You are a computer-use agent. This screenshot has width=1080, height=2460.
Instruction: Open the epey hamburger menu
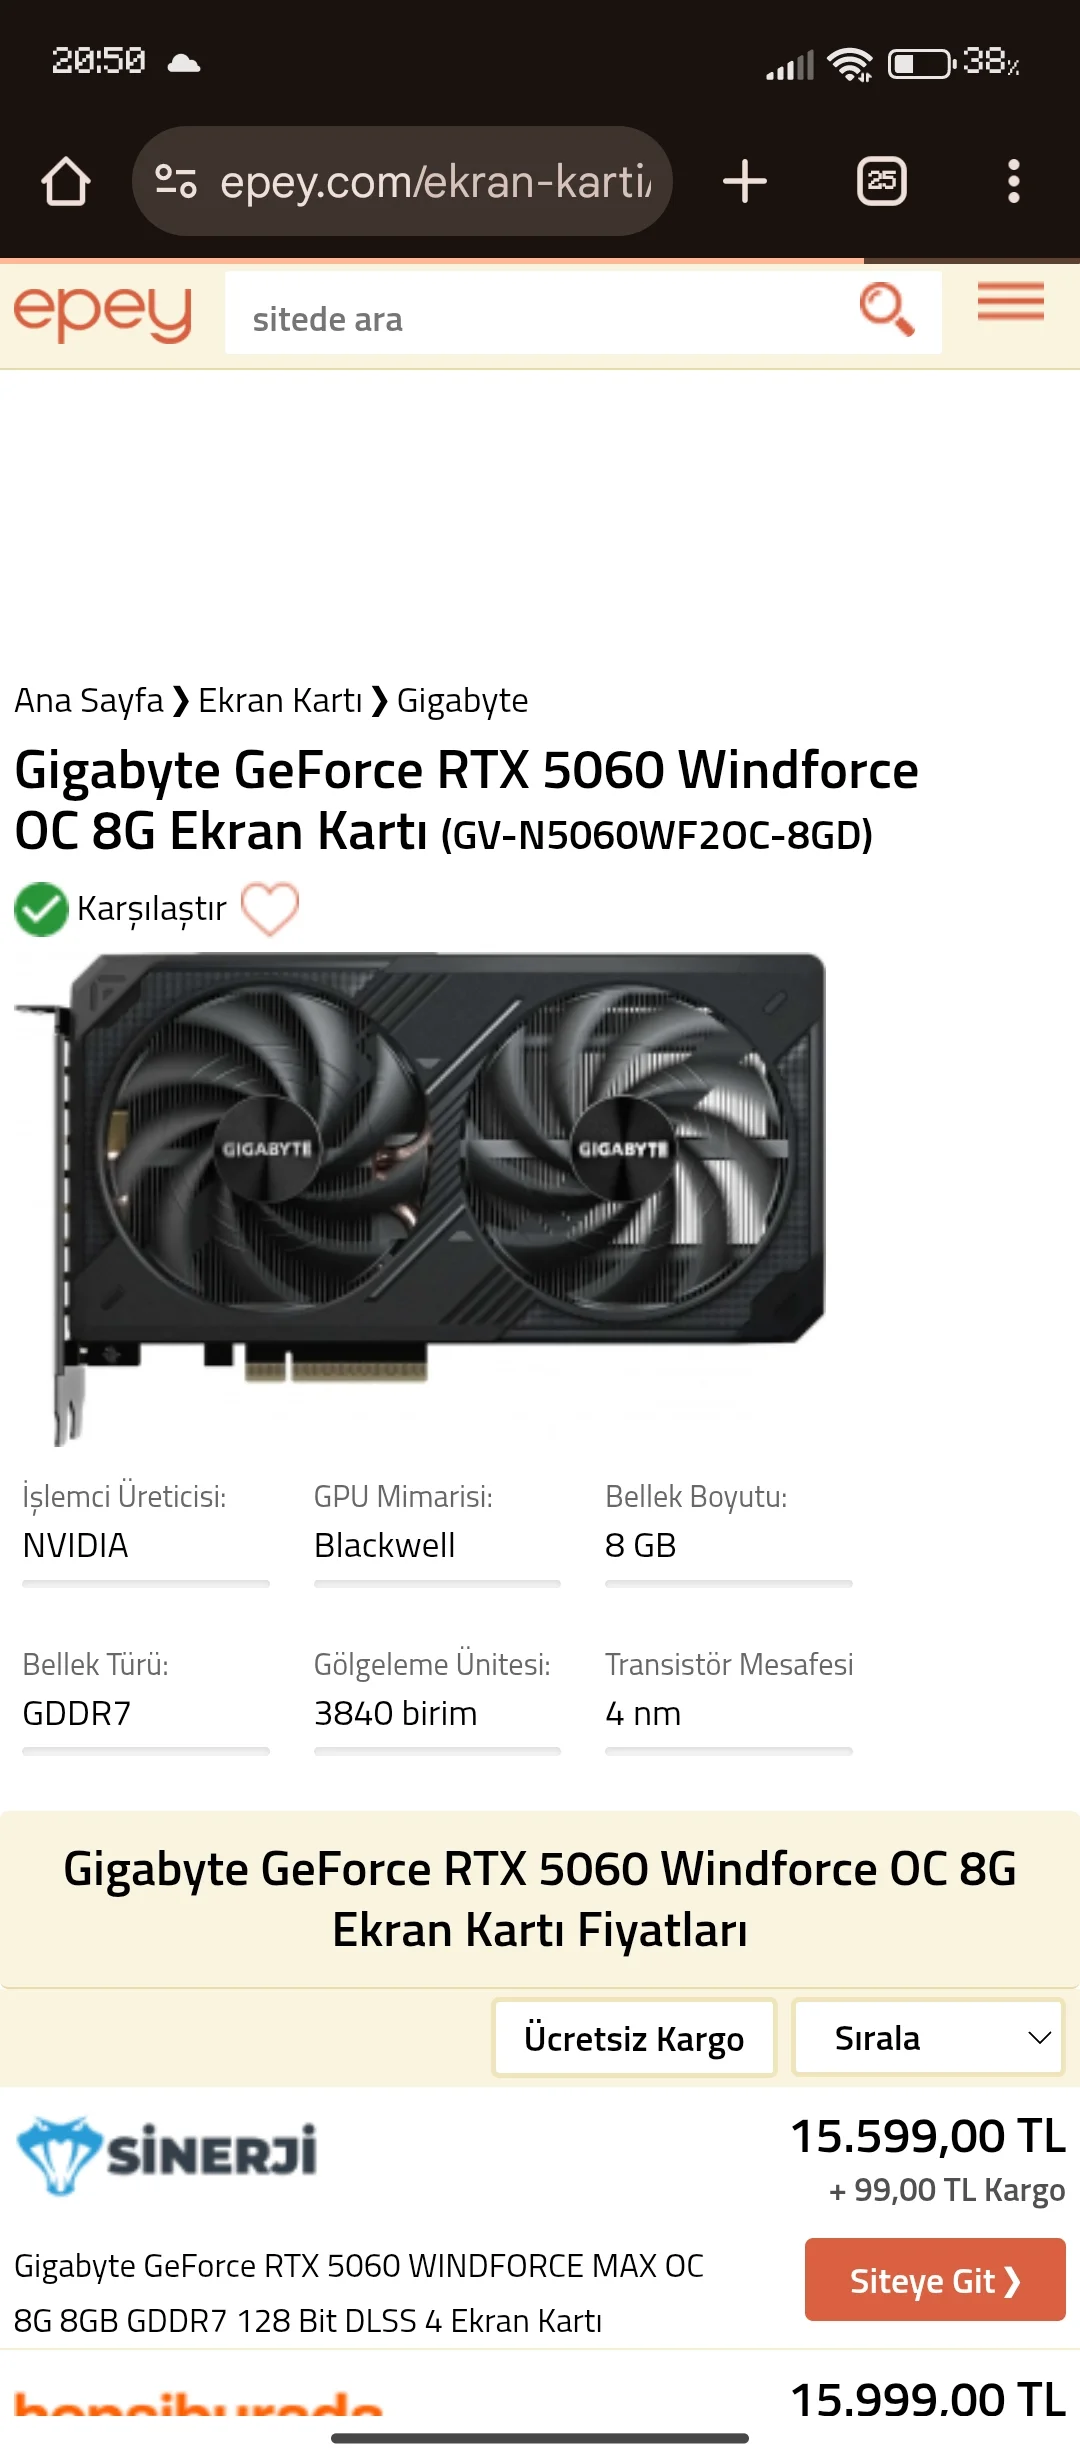[x=1011, y=301]
